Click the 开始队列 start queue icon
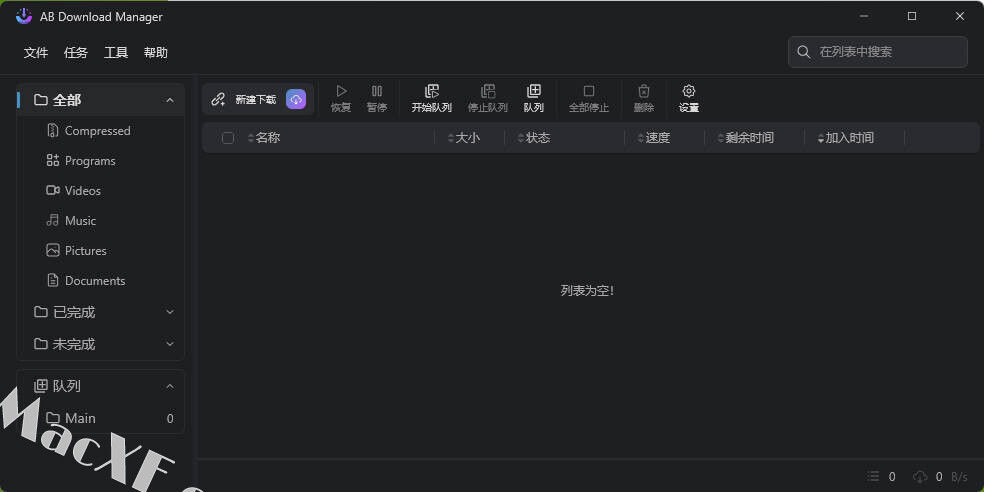The width and height of the screenshot is (984, 492). pos(432,92)
